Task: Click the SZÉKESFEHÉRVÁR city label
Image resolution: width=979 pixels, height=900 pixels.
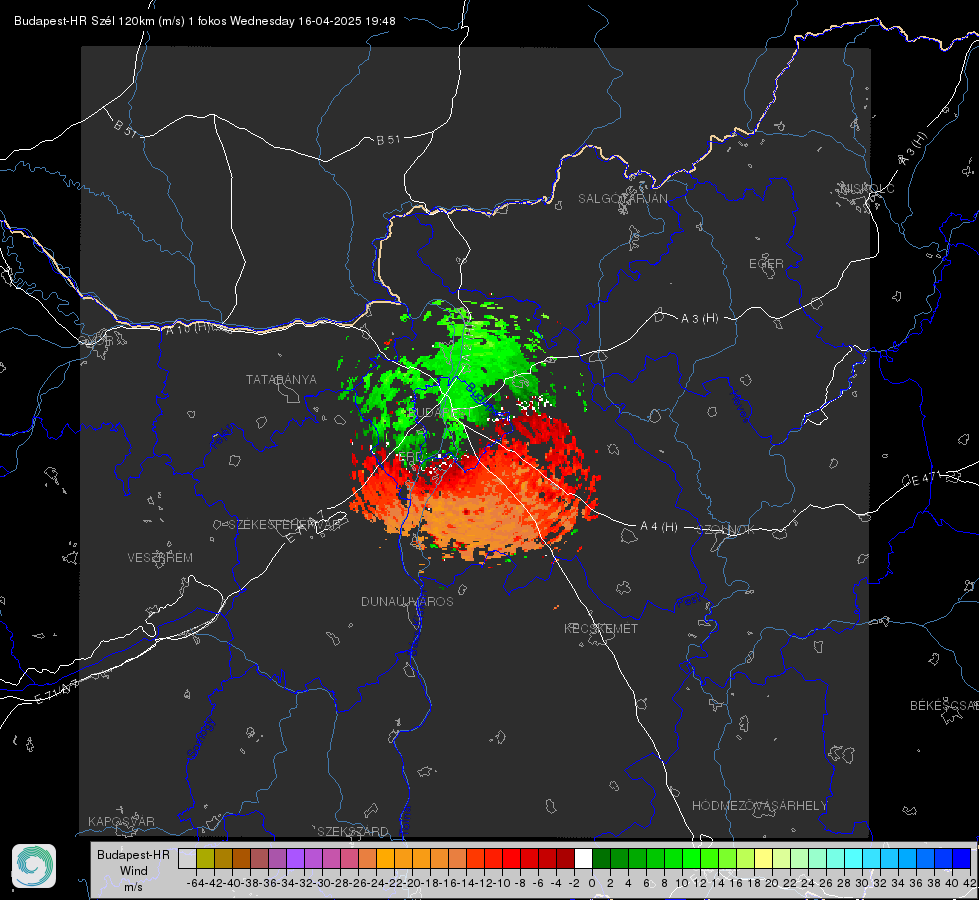Action: pyautogui.click(x=287, y=525)
